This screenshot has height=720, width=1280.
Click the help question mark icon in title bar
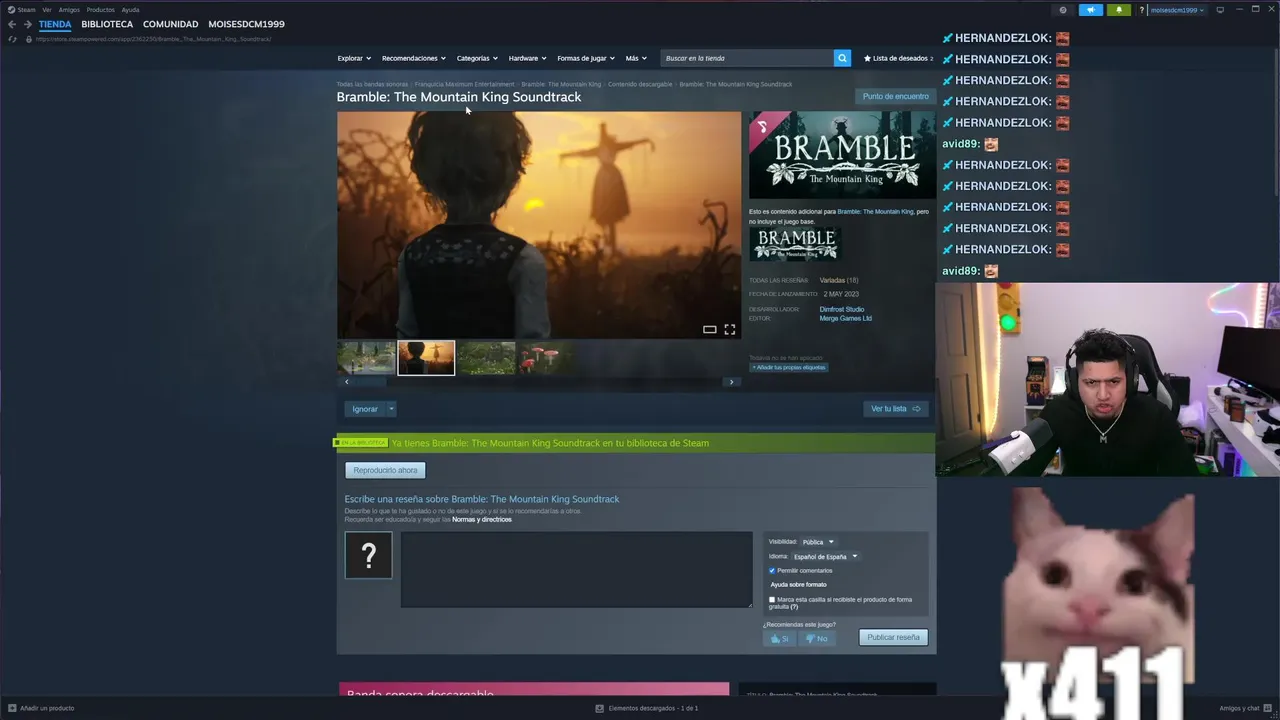pyautogui.click(x=1141, y=10)
